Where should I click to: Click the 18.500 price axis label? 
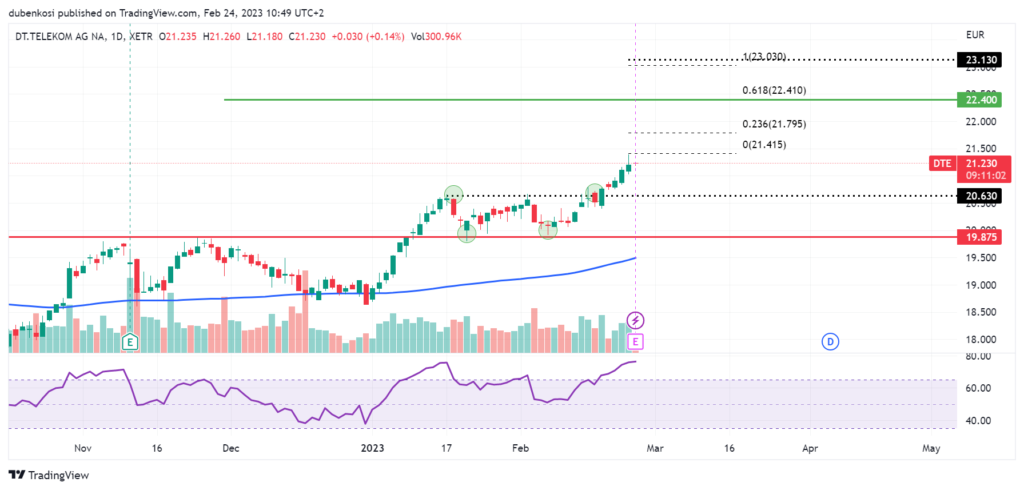(x=980, y=313)
